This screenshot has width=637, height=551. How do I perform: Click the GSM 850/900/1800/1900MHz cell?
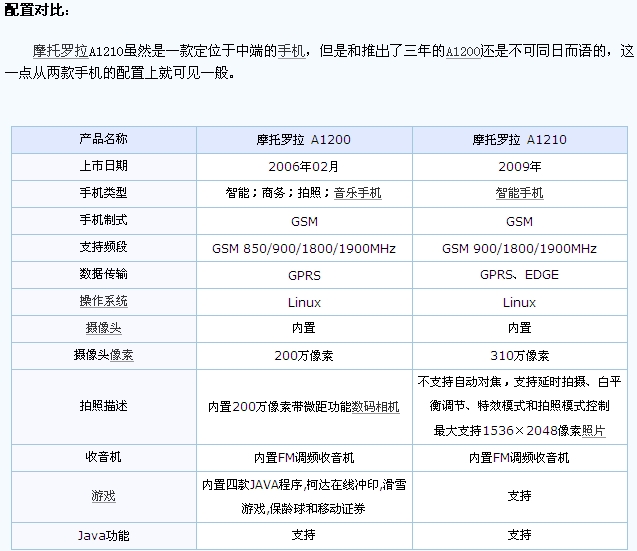pyautogui.click(x=304, y=248)
